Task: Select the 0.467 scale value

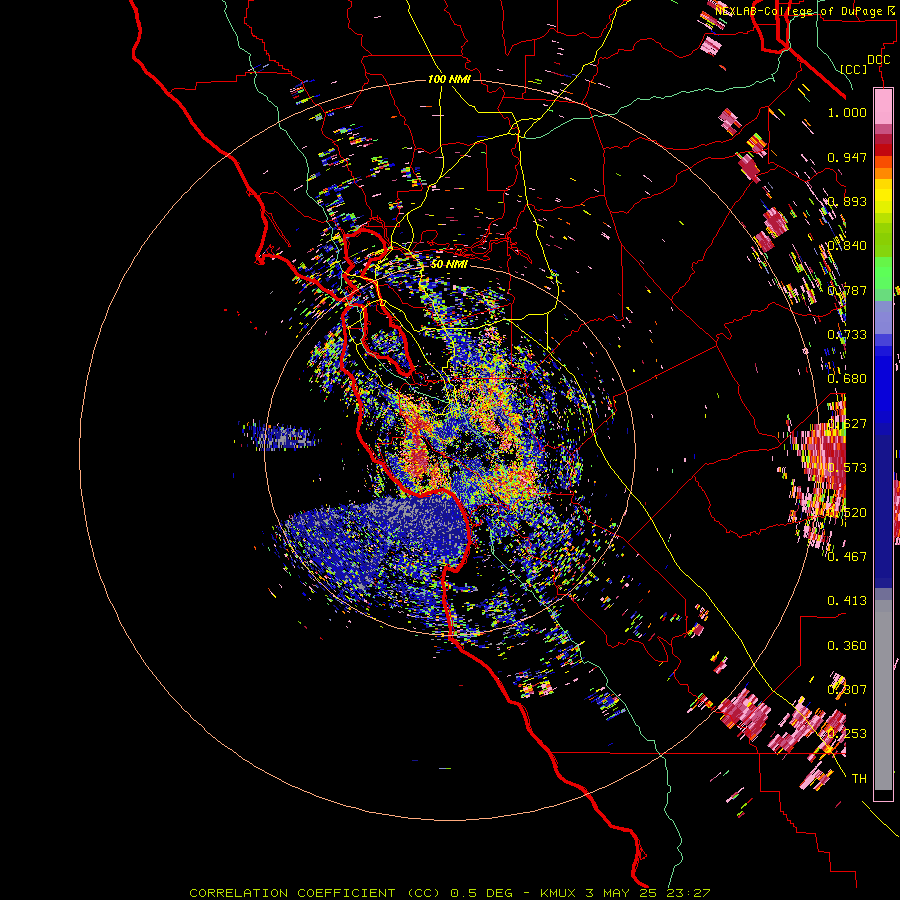Action: click(x=847, y=556)
